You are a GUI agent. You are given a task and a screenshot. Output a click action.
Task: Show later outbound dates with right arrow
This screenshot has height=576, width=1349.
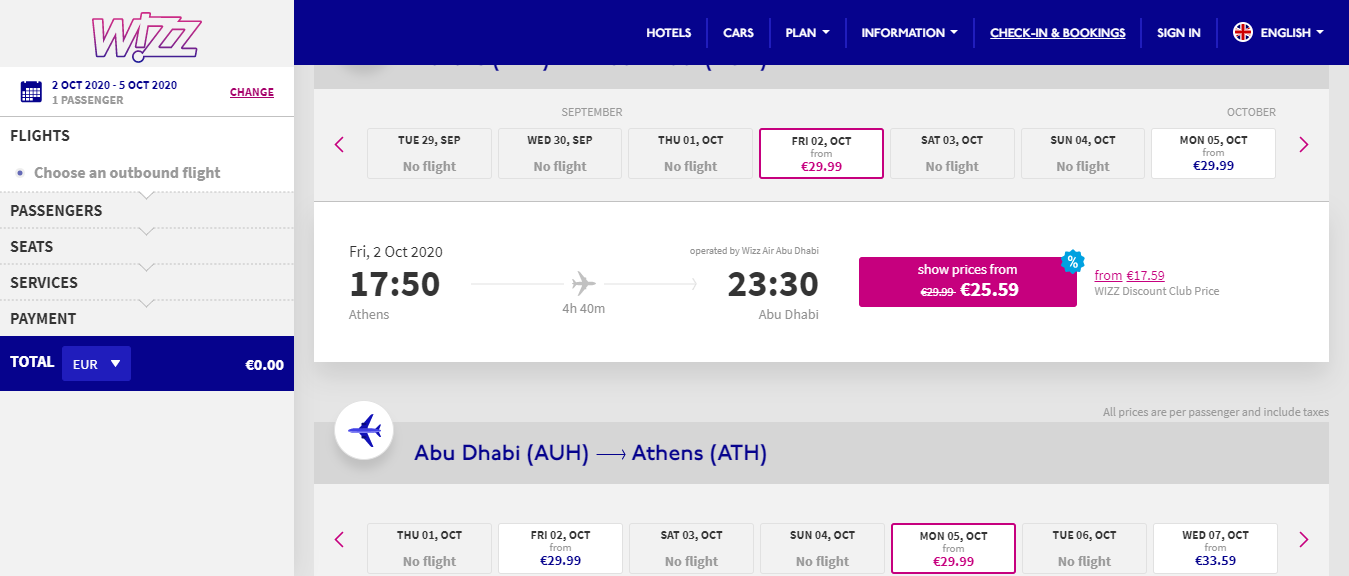[1303, 145]
